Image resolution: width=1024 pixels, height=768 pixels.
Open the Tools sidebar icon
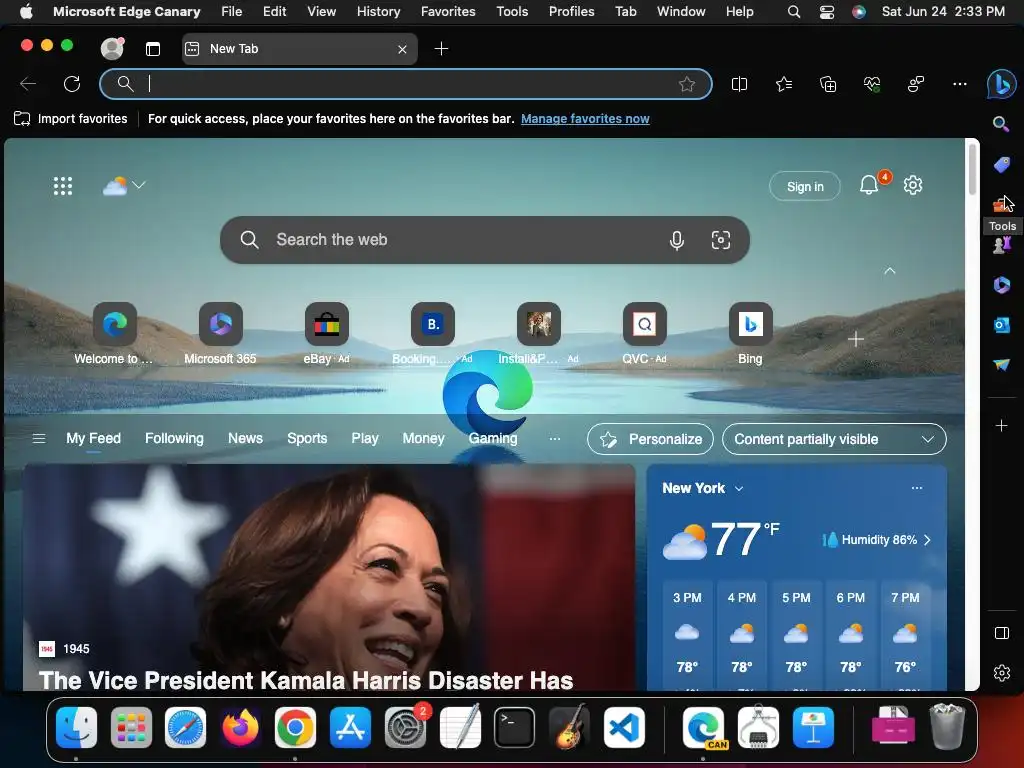1001,204
